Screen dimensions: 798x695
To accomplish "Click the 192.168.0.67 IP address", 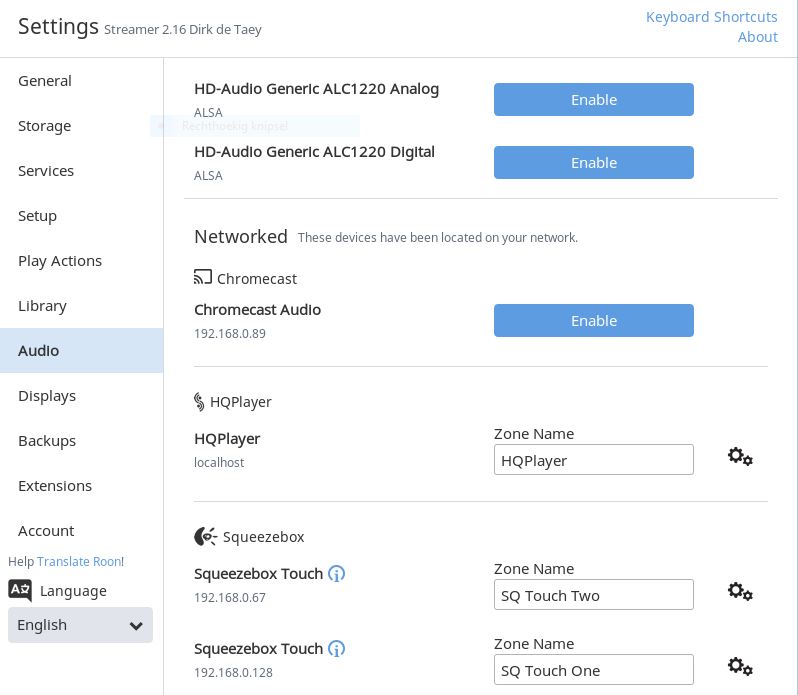I will click(x=230, y=597).
